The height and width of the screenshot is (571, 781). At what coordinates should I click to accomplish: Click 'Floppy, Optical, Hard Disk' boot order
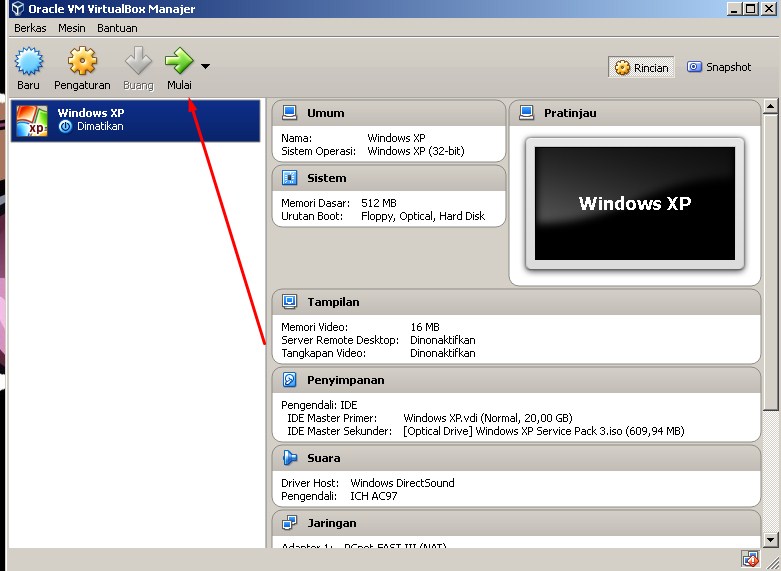(423, 216)
